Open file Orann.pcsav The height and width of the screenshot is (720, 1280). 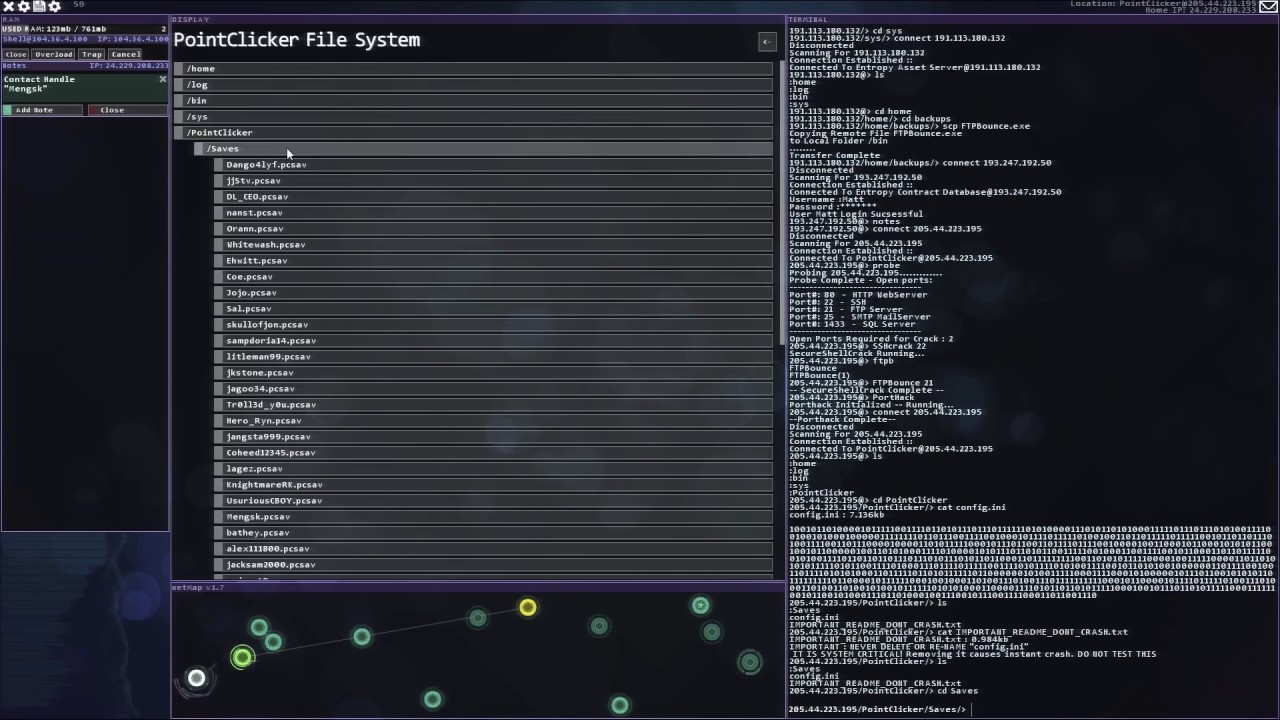493,229
